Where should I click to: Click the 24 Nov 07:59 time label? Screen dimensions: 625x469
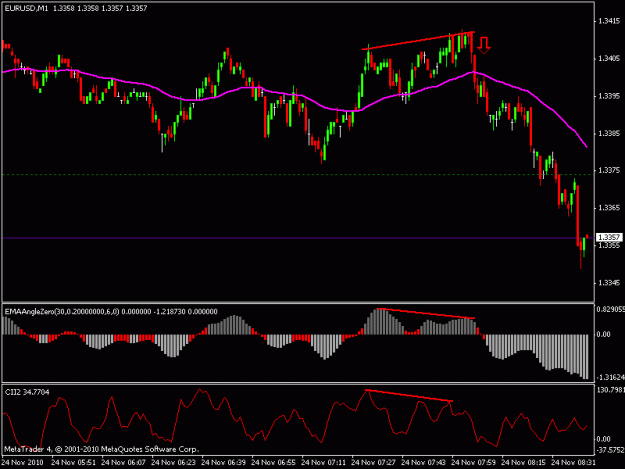click(474, 463)
